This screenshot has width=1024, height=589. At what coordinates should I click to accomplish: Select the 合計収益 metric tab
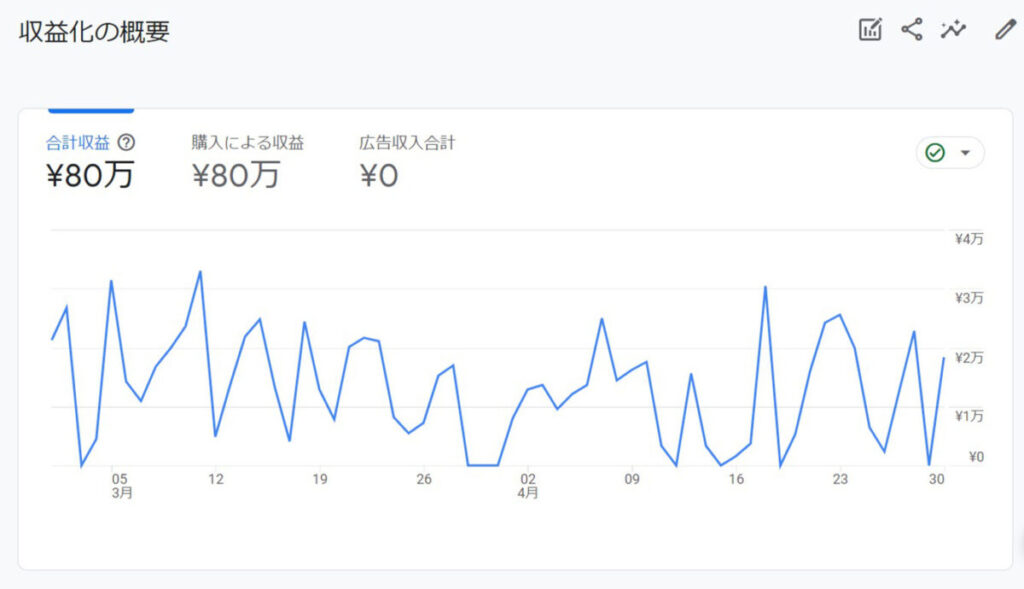[81, 143]
